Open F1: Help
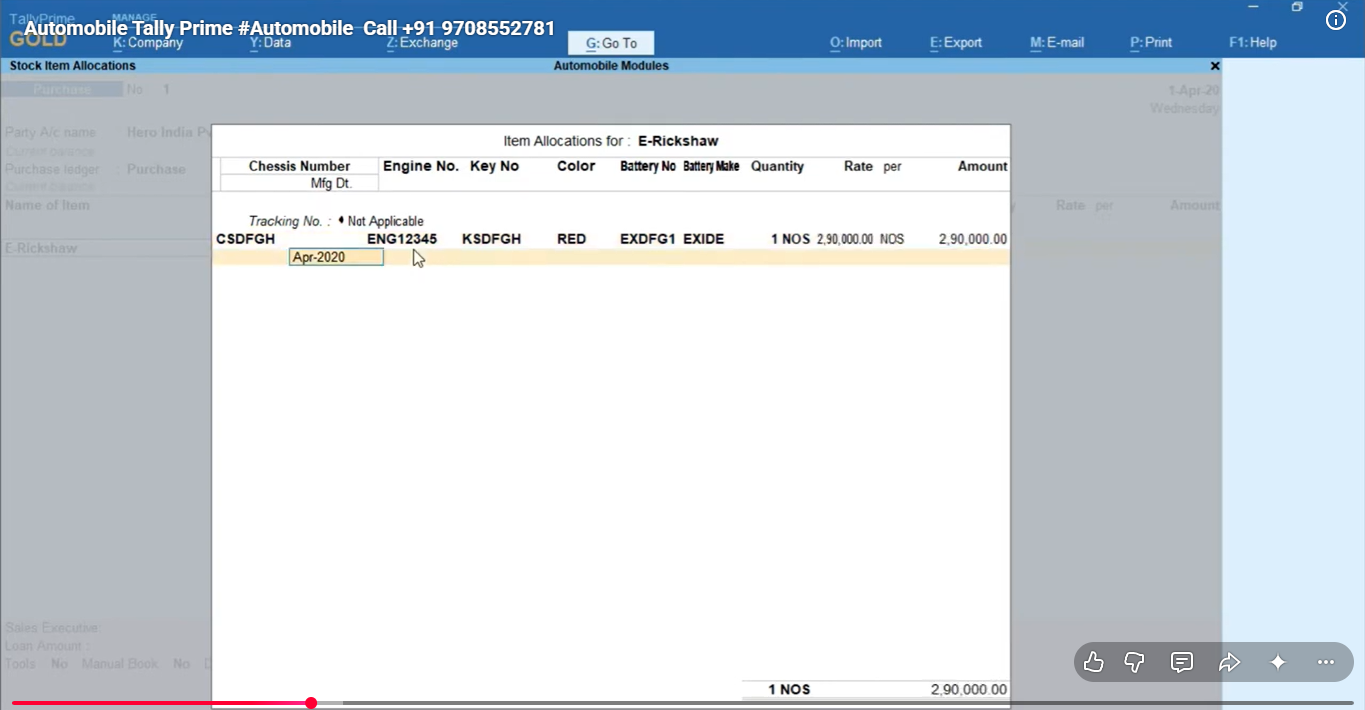The width and height of the screenshot is (1365, 710). (1253, 43)
